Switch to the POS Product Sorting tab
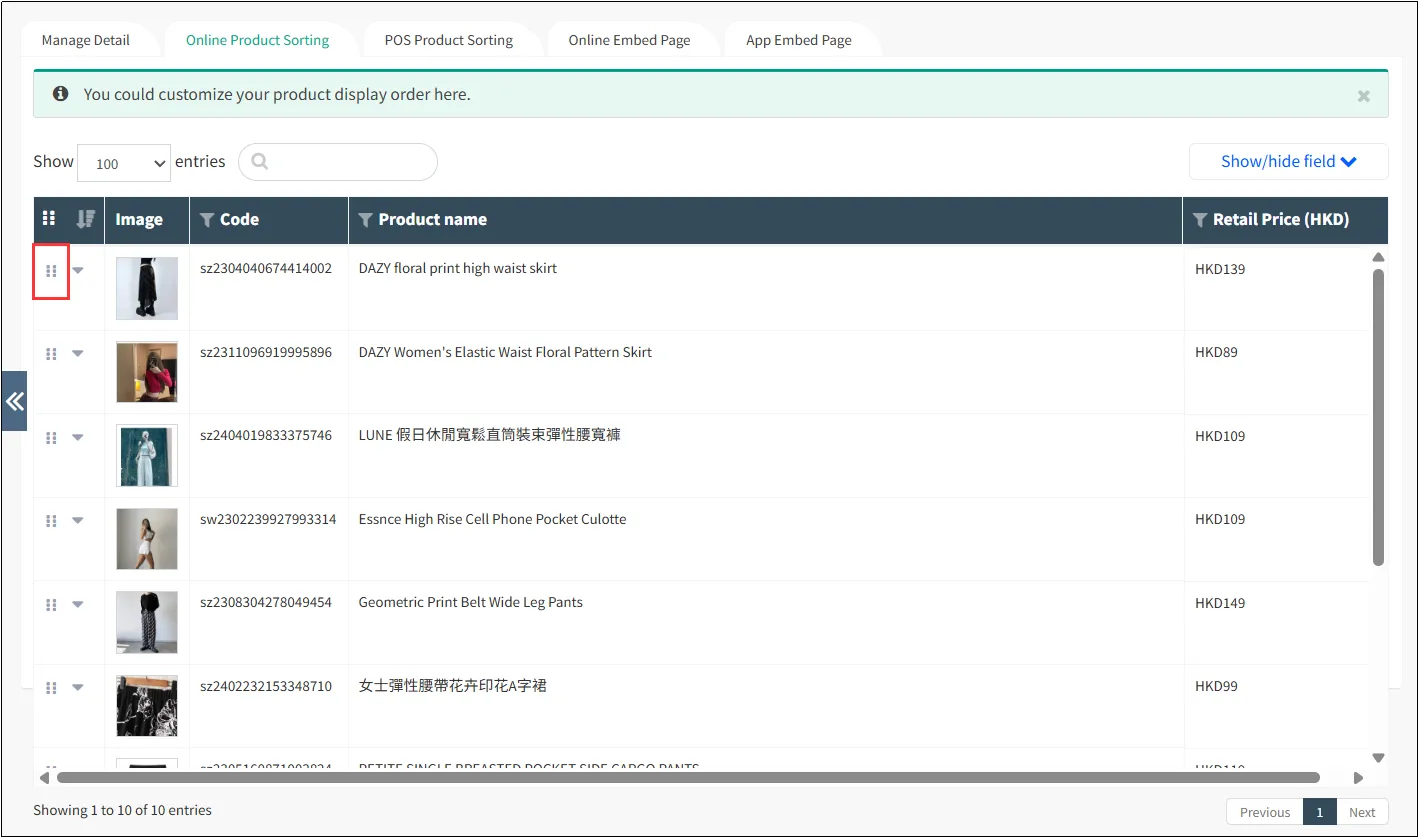Image resolution: width=1420 pixels, height=839 pixels. tap(448, 40)
